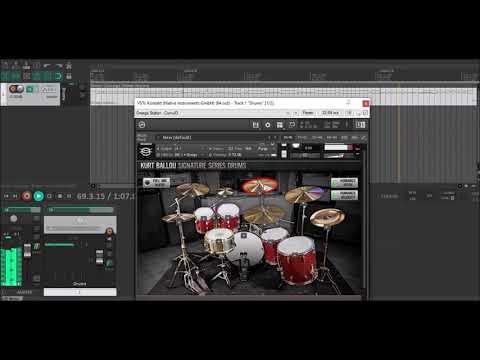Go to project start in transport
The width and height of the screenshot is (480, 360).
coord(6,196)
